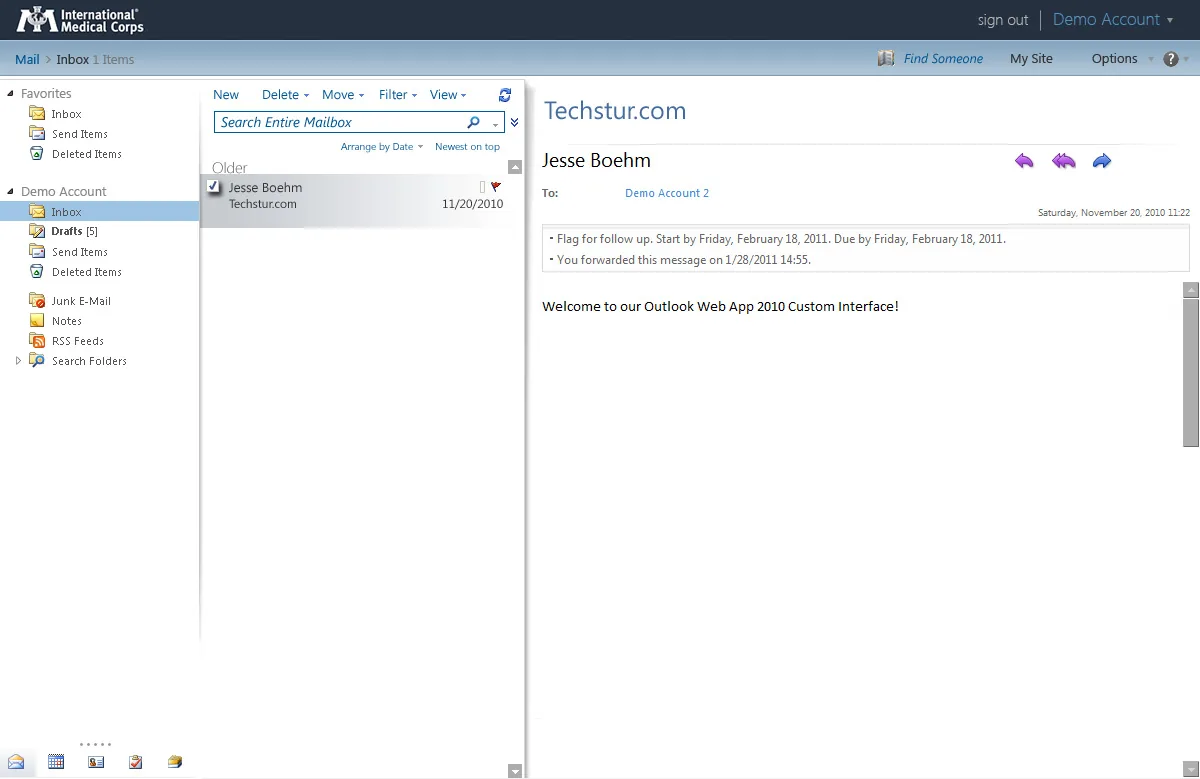Open Deleted Items under Favorites
This screenshot has height=779, width=1200.
point(86,154)
